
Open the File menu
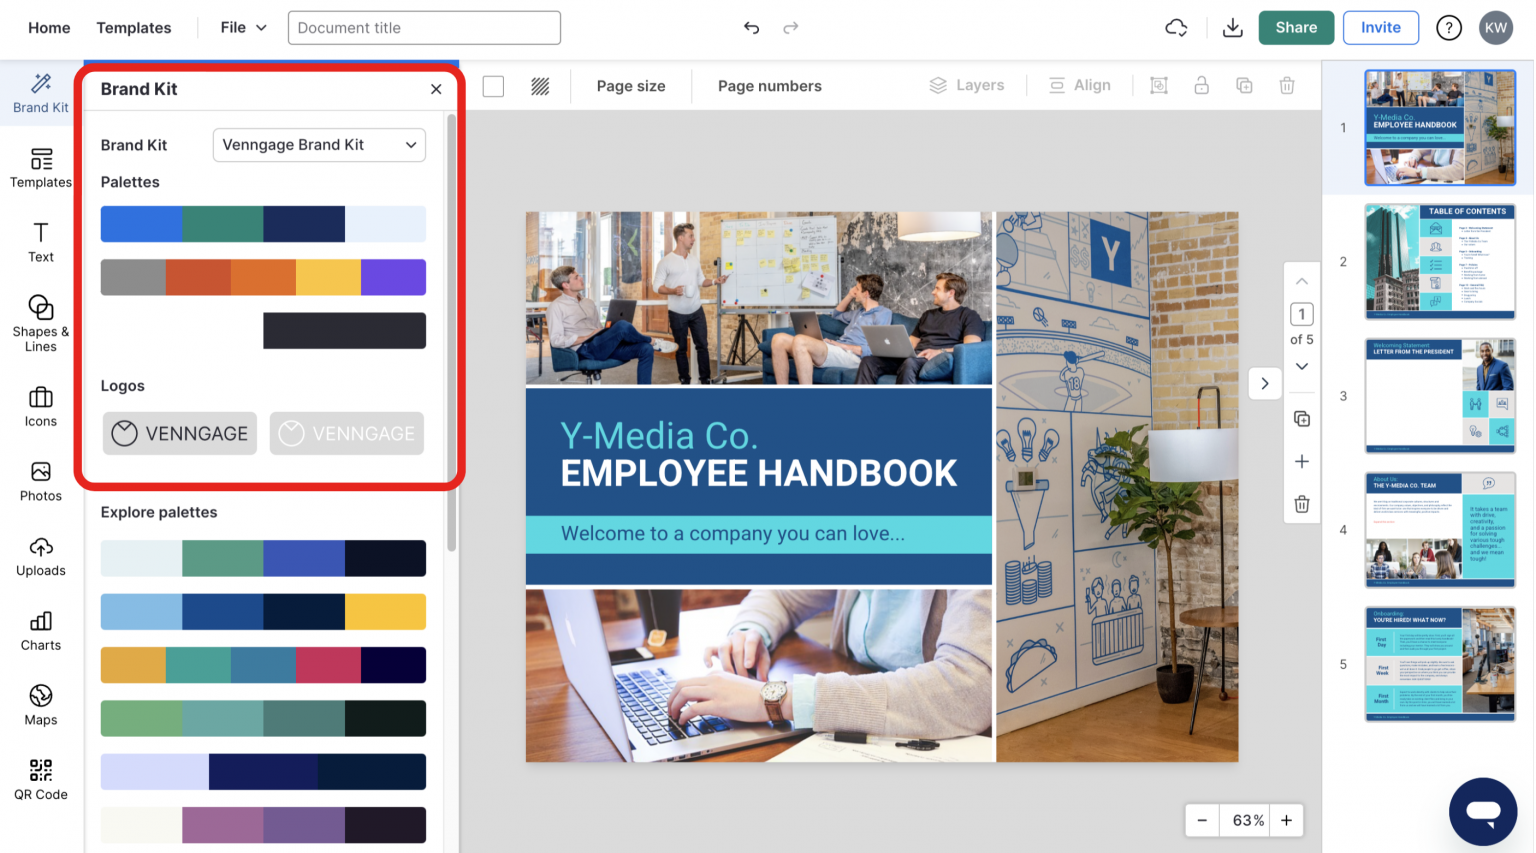click(240, 27)
